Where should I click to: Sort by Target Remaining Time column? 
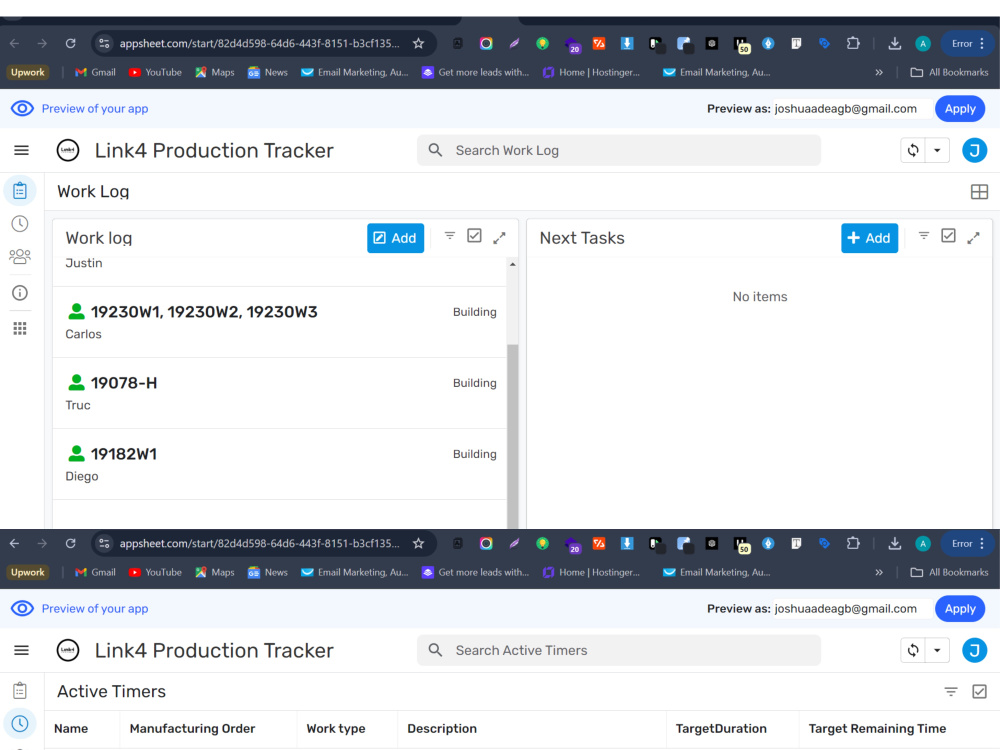(x=877, y=728)
